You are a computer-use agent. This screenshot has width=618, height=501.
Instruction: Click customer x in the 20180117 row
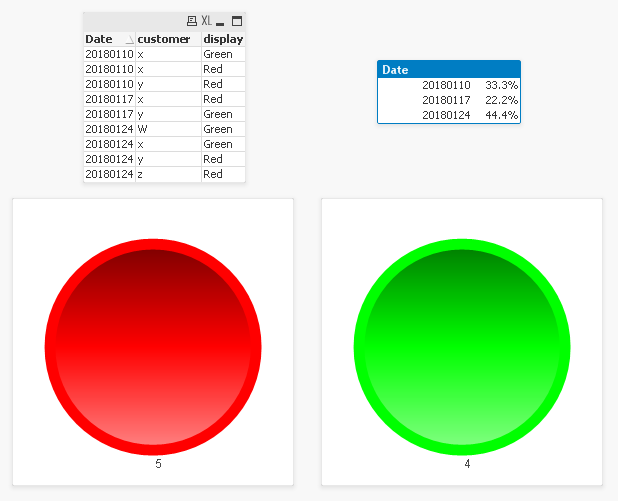[168, 99]
